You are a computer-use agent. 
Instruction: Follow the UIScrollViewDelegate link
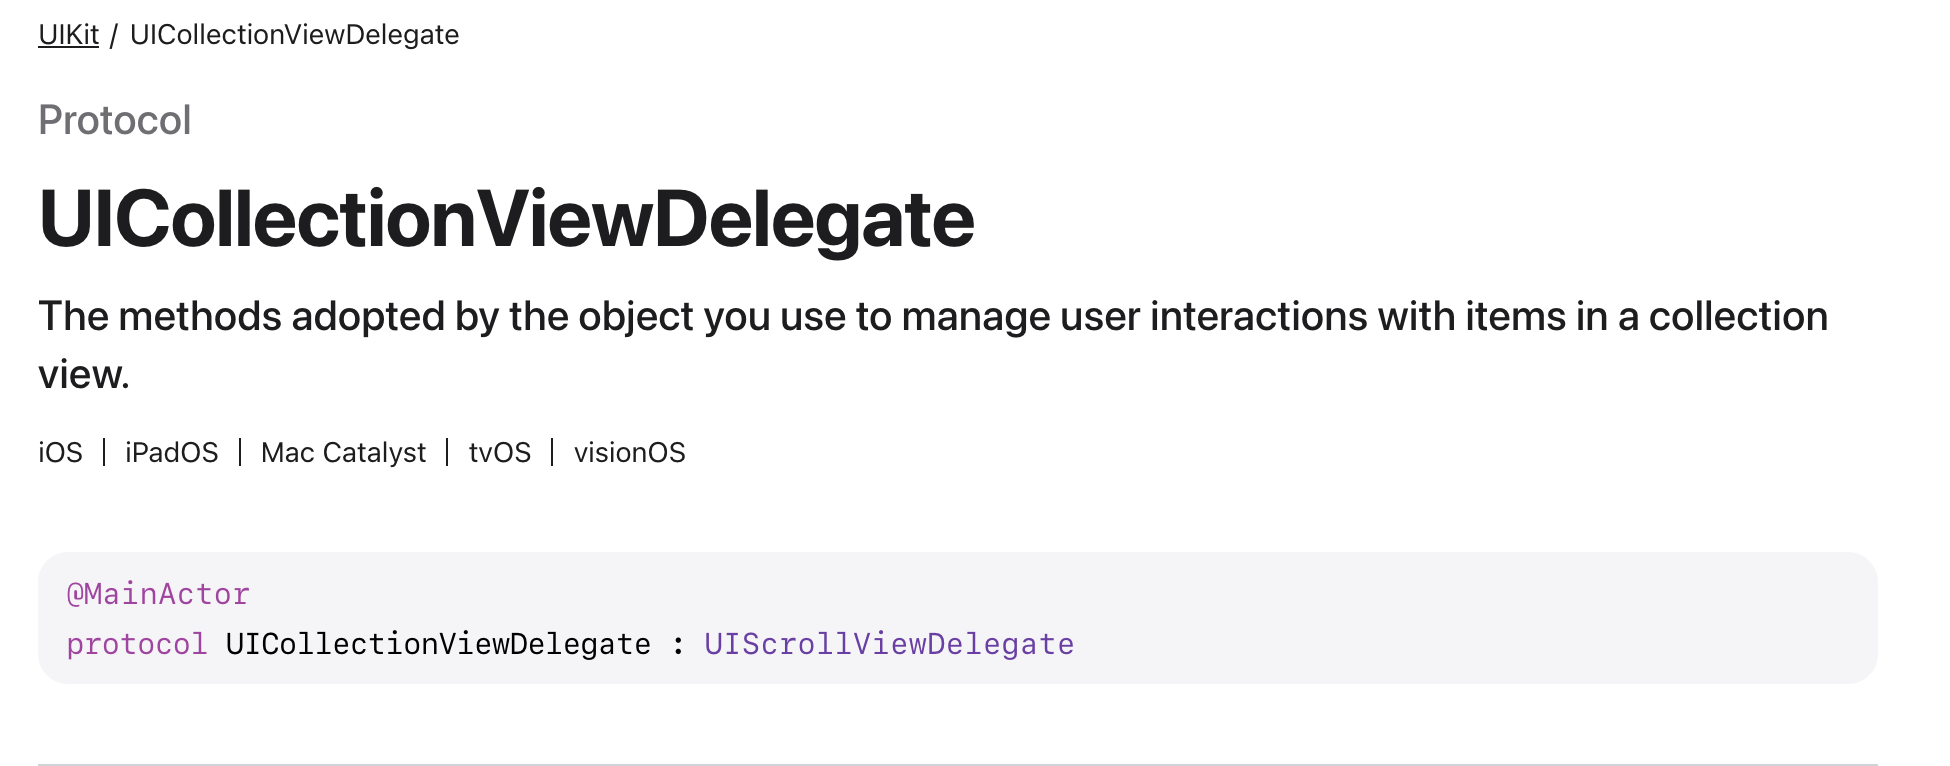889,644
